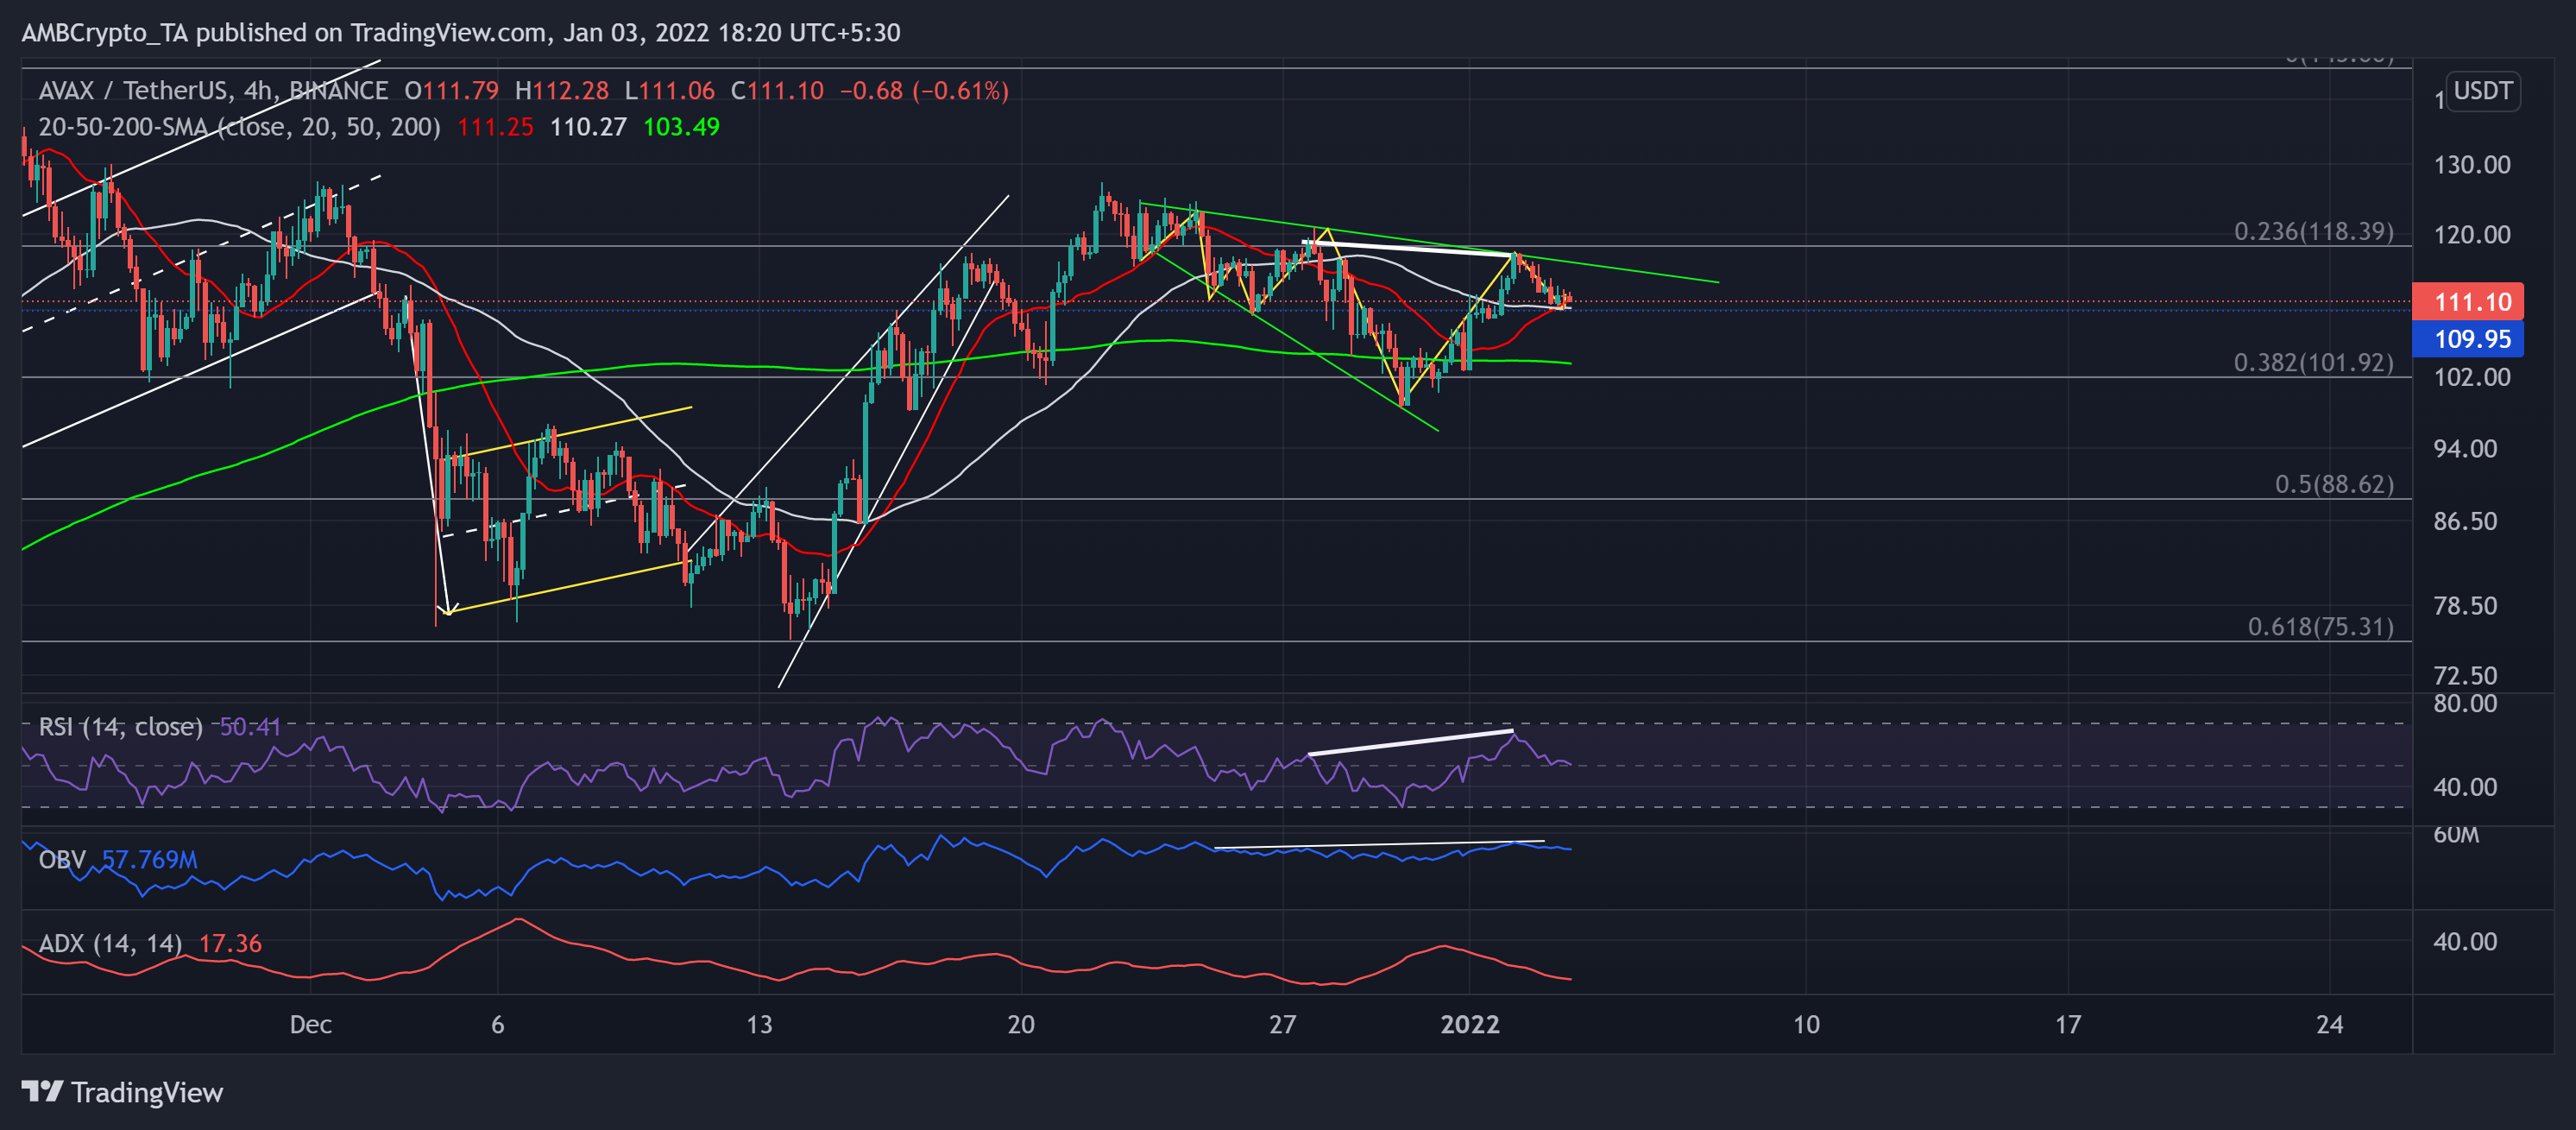Click the blue 109.95 price tag

(x=2467, y=339)
